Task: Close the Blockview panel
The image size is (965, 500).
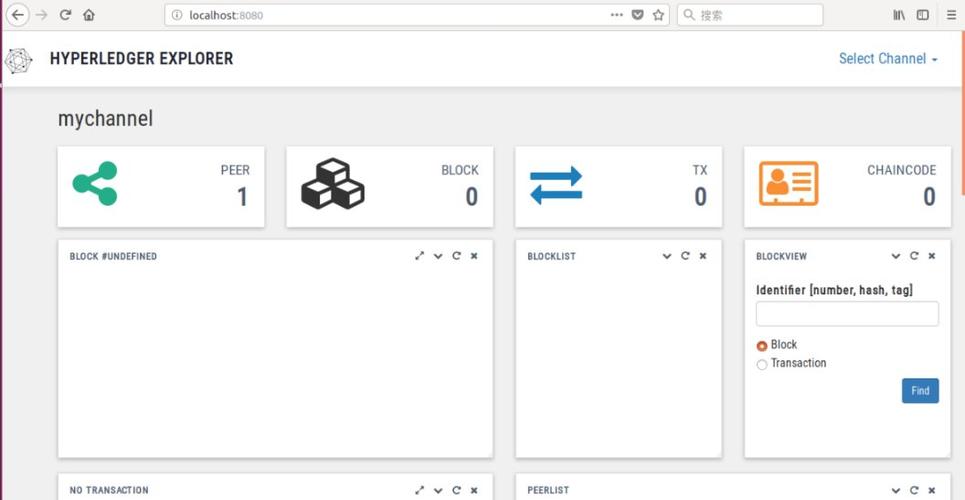Action: click(x=932, y=256)
